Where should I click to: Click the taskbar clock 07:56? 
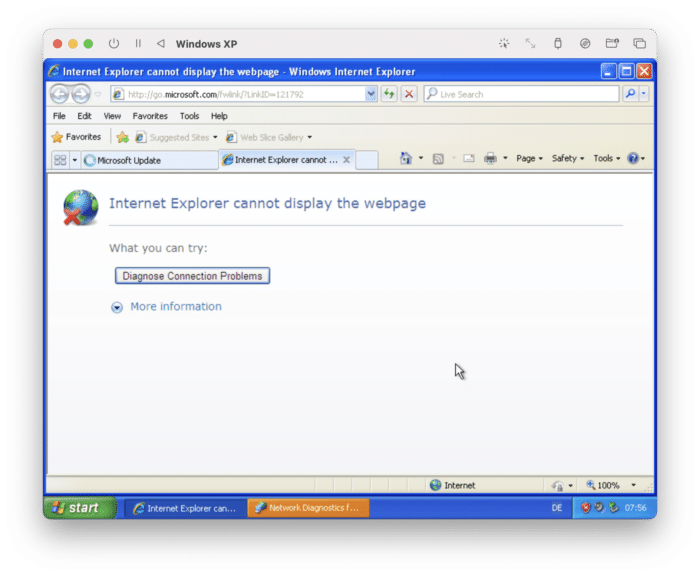click(635, 508)
